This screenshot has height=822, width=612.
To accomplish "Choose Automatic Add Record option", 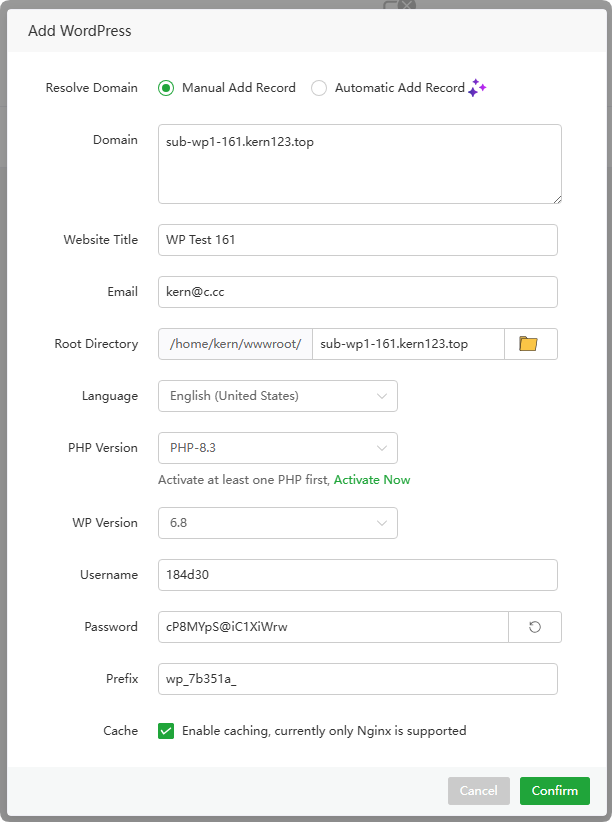I will pyautogui.click(x=319, y=88).
